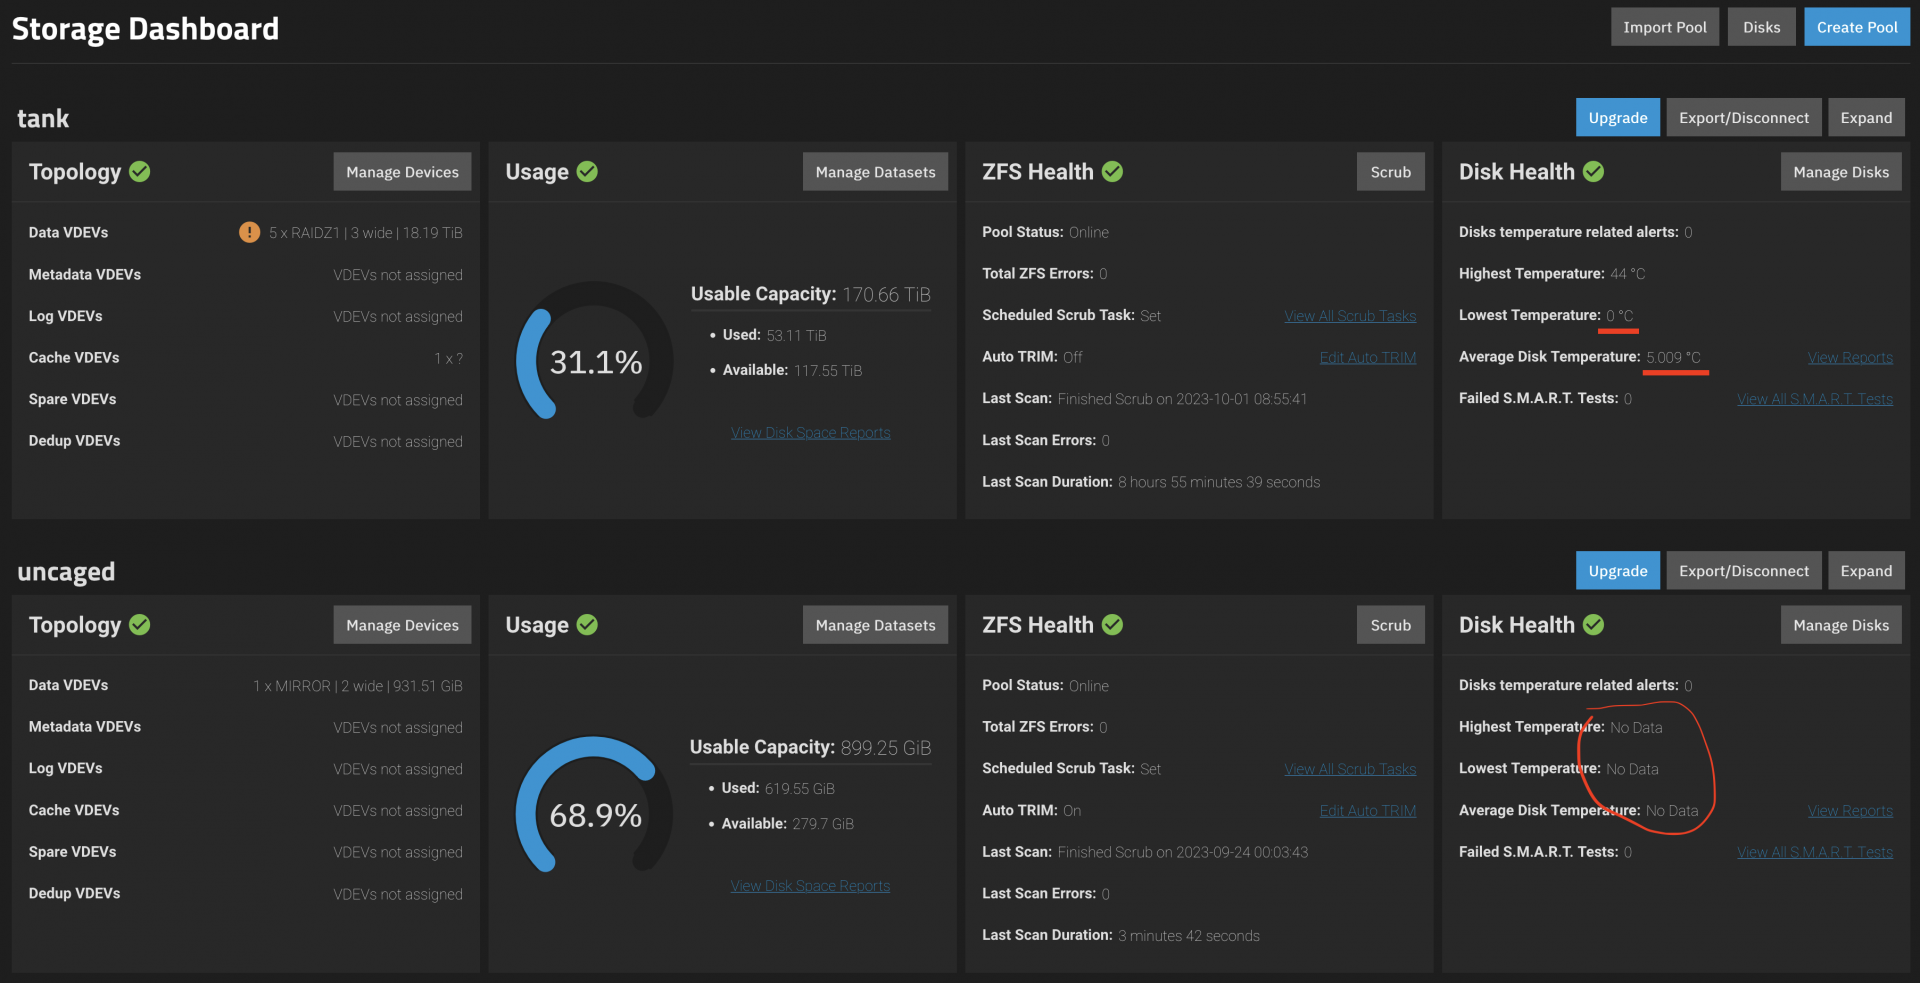
Task: Open Export/Disconnect for the tank pool
Action: [1743, 118]
